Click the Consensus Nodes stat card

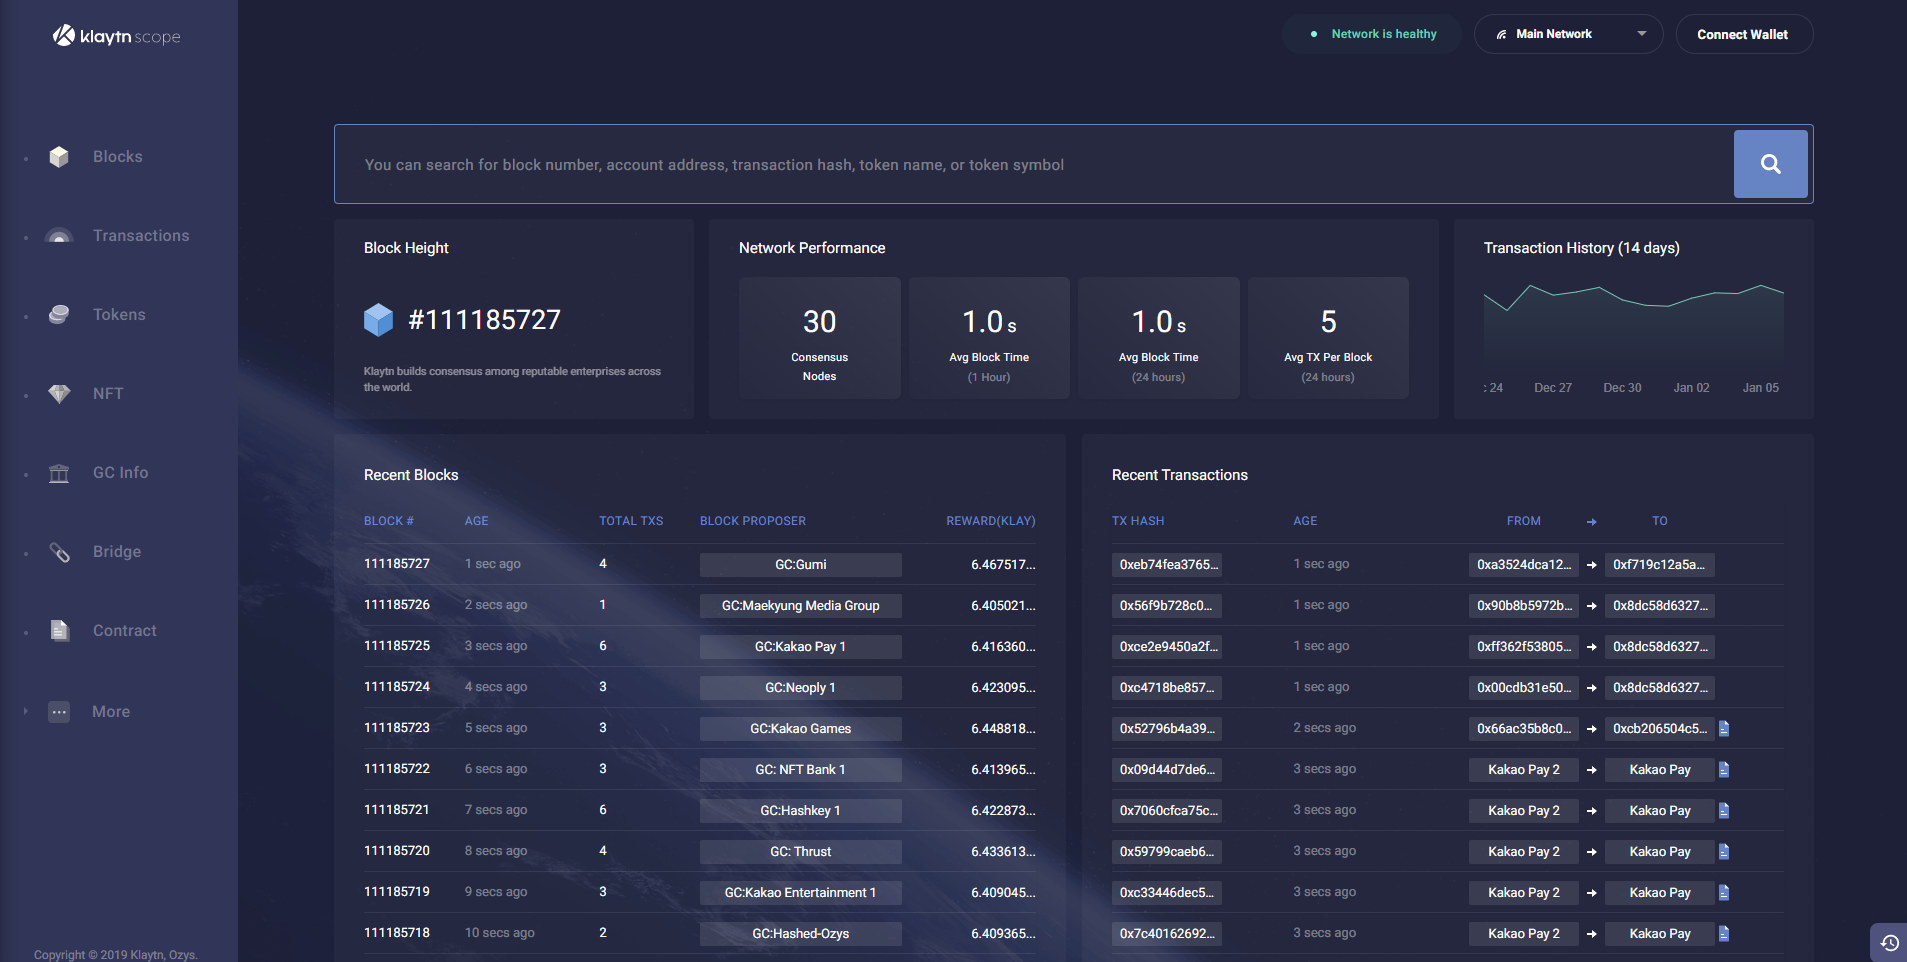(820, 338)
